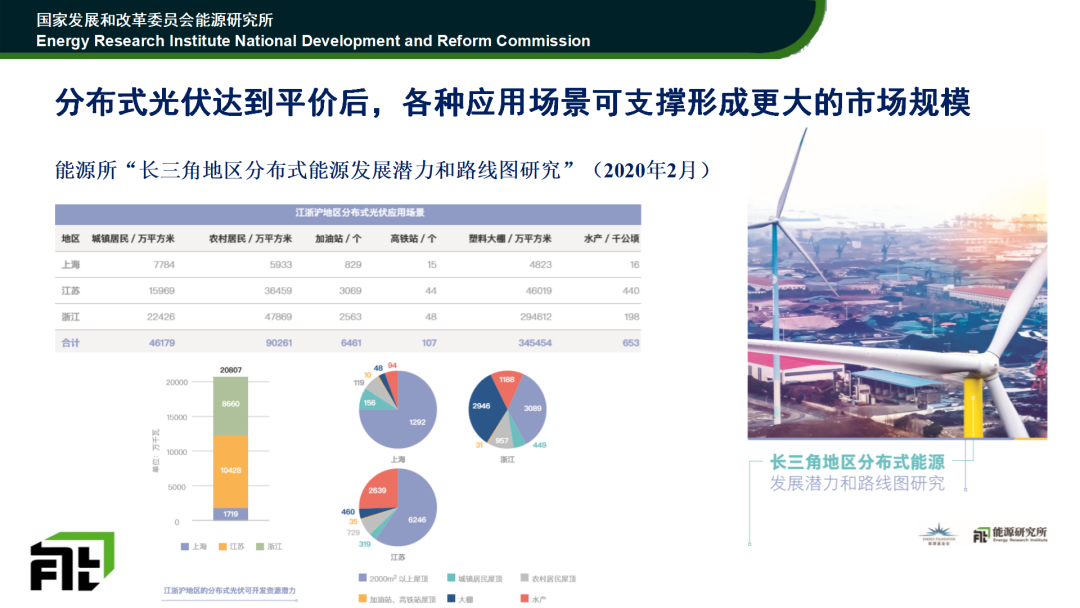Click the 农村居民 / 万平方米 column header
Viewport: 1080px width, 608px height.
point(250,238)
